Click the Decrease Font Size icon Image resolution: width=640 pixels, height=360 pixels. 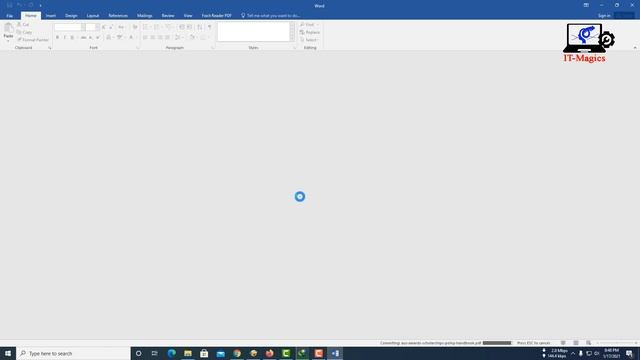(x=111, y=27)
